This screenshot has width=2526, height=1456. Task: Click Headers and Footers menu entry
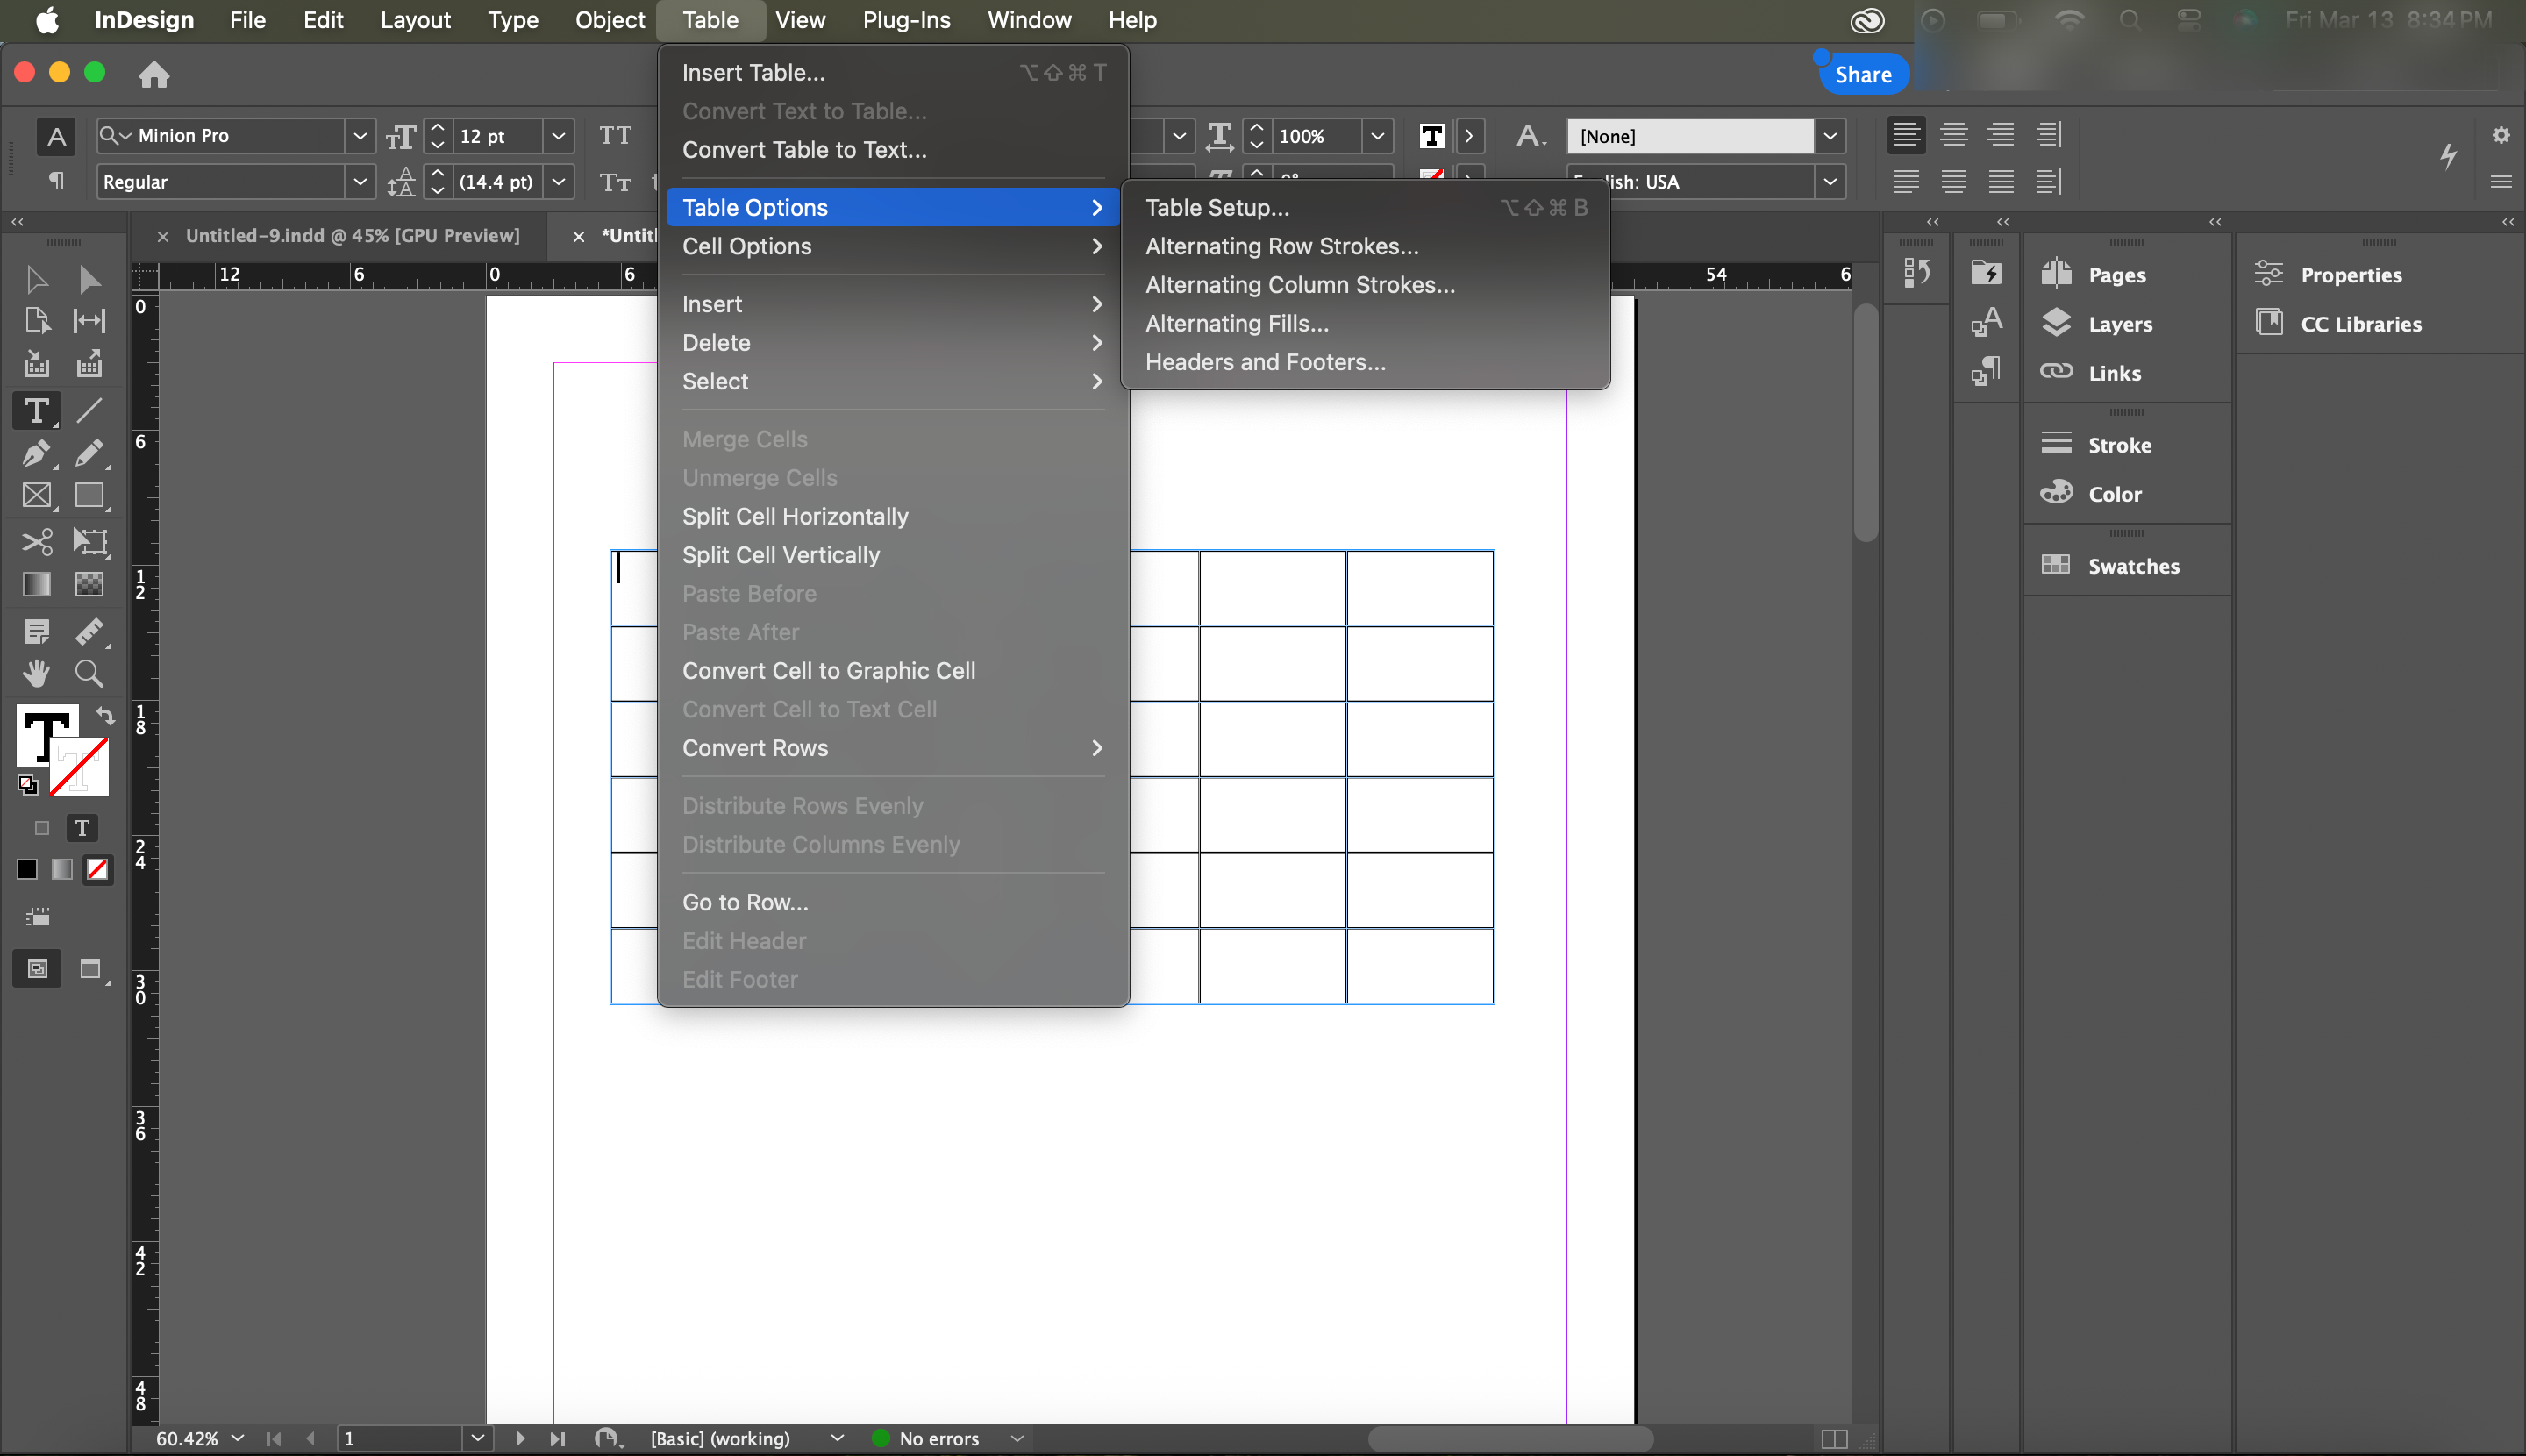[x=1265, y=362]
